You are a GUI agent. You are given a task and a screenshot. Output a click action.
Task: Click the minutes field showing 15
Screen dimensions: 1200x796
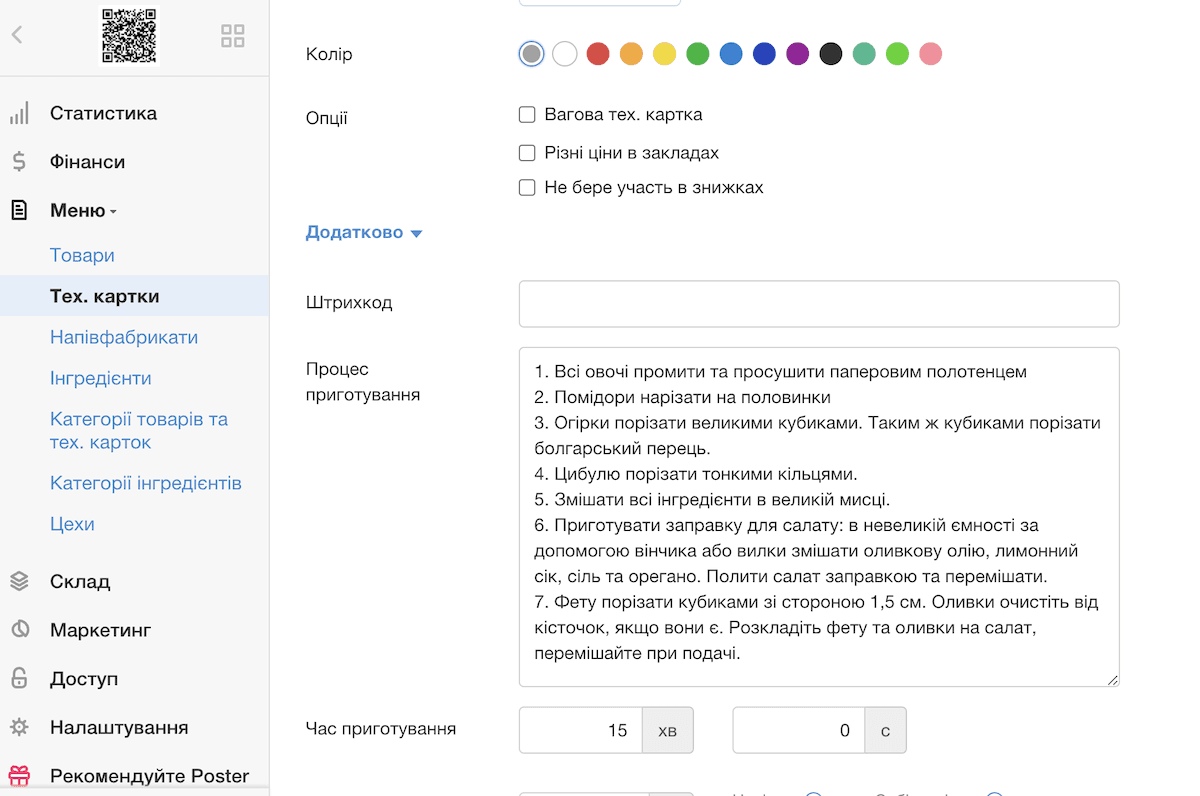(581, 730)
